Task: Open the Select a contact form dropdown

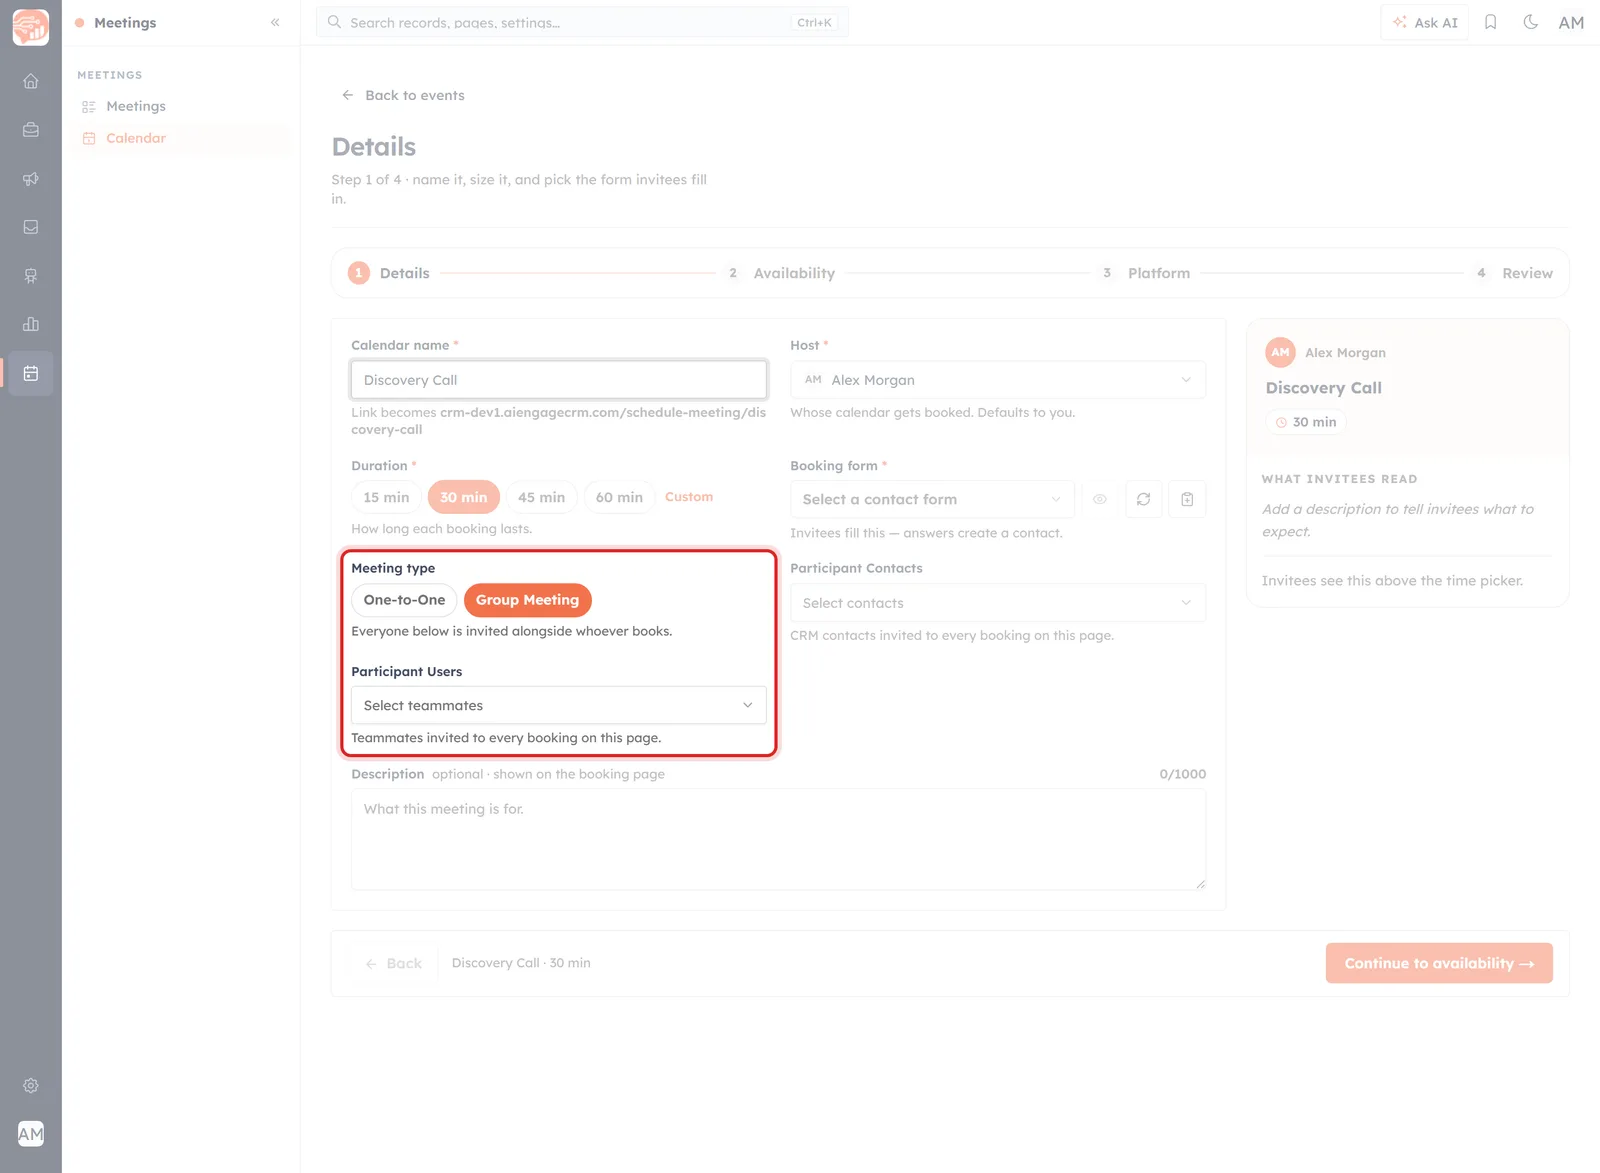Action: point(932,499)
